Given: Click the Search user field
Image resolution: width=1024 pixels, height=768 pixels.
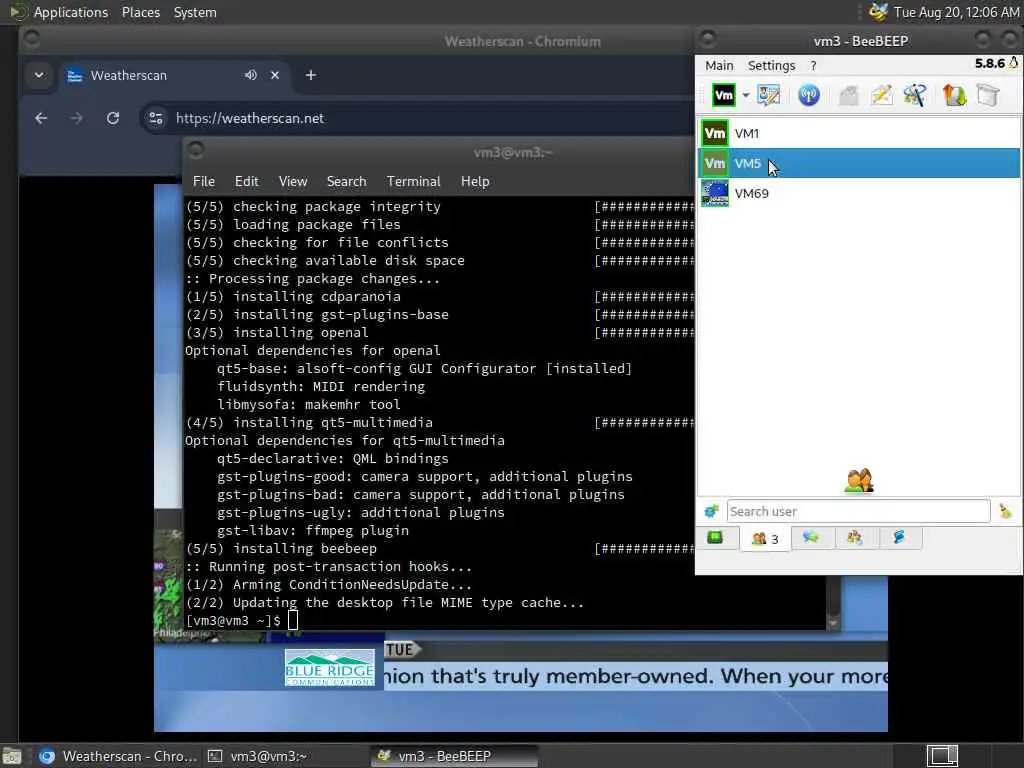Looking at the screenshot, I should (x=858, y=511).
